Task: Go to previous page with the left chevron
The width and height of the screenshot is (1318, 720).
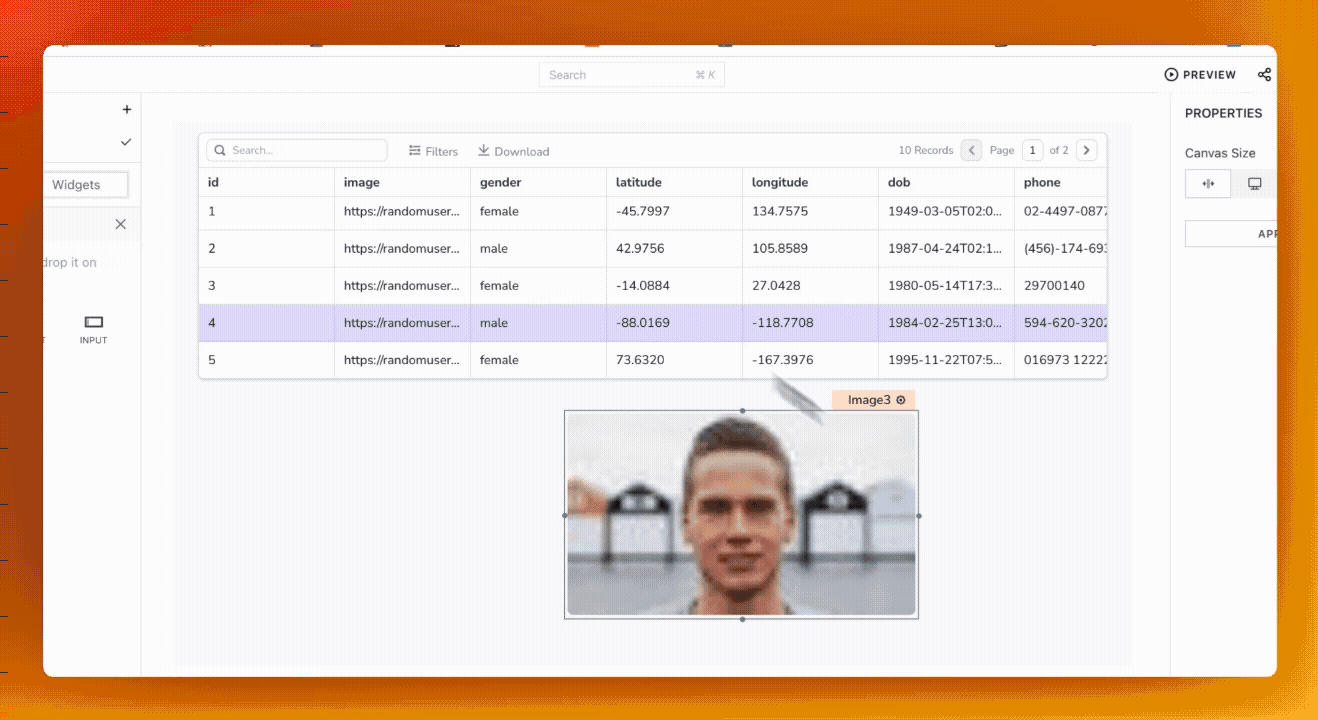Action: click(971, 150)
